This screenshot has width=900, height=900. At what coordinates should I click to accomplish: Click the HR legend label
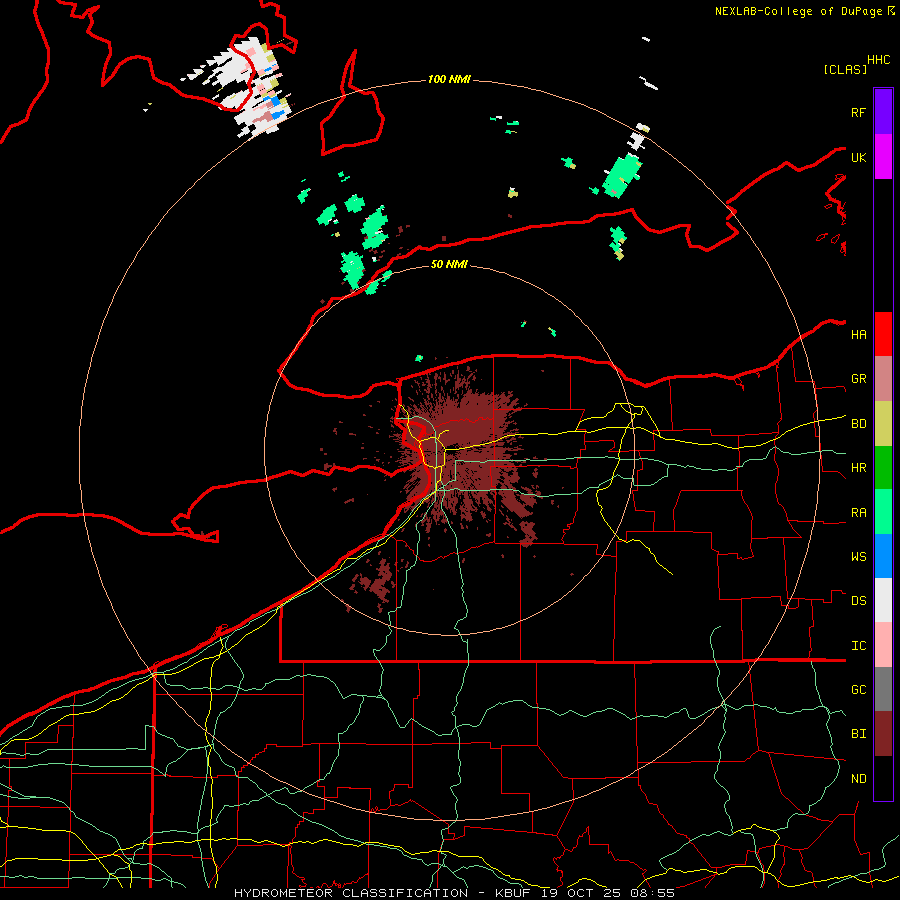859,468
